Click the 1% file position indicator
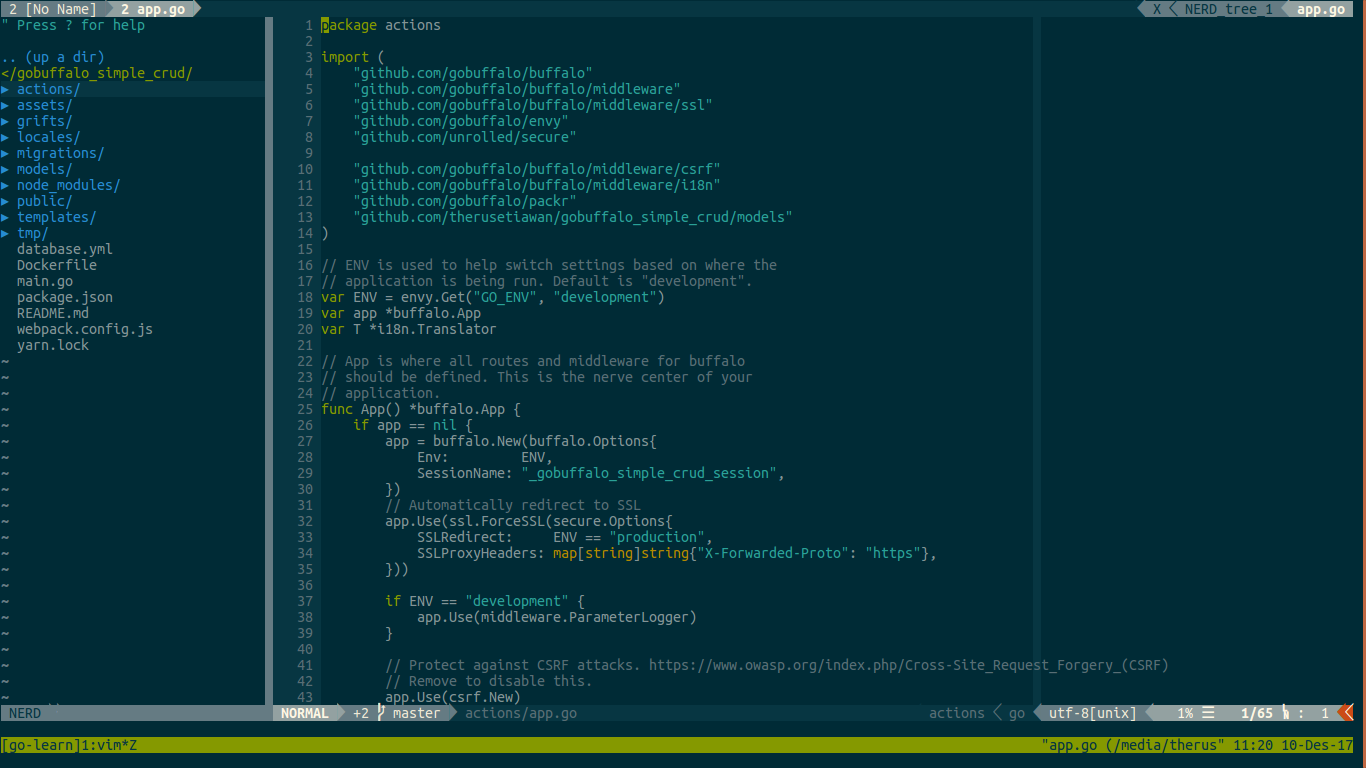The height and width of the screenshot is (768, 1366). pos(1185,713)
